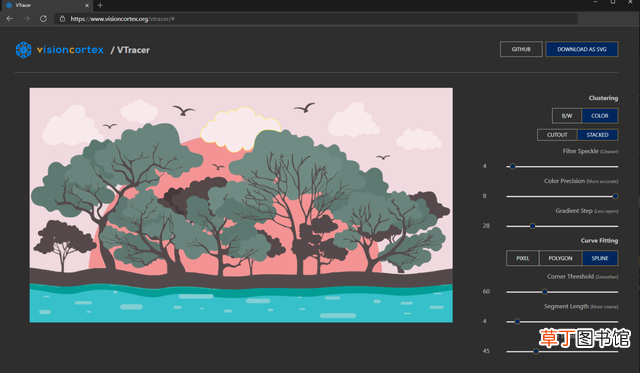Screen dimensions: 640x373
Task: Click the address bar URL field
Action: point(316,19)
